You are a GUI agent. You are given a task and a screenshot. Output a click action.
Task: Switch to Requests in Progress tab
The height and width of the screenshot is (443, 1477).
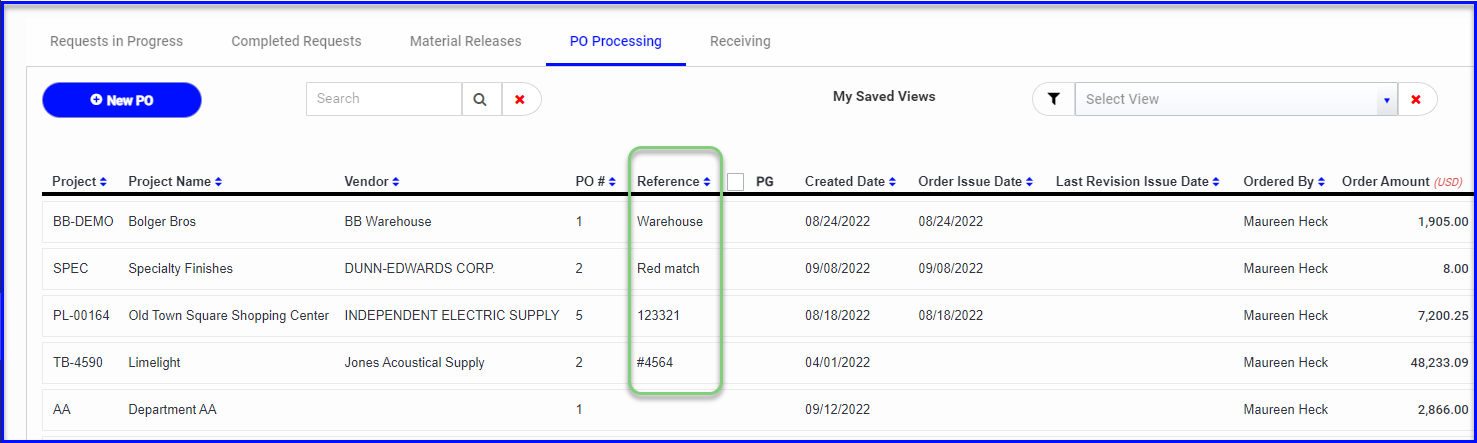point(116,41)
